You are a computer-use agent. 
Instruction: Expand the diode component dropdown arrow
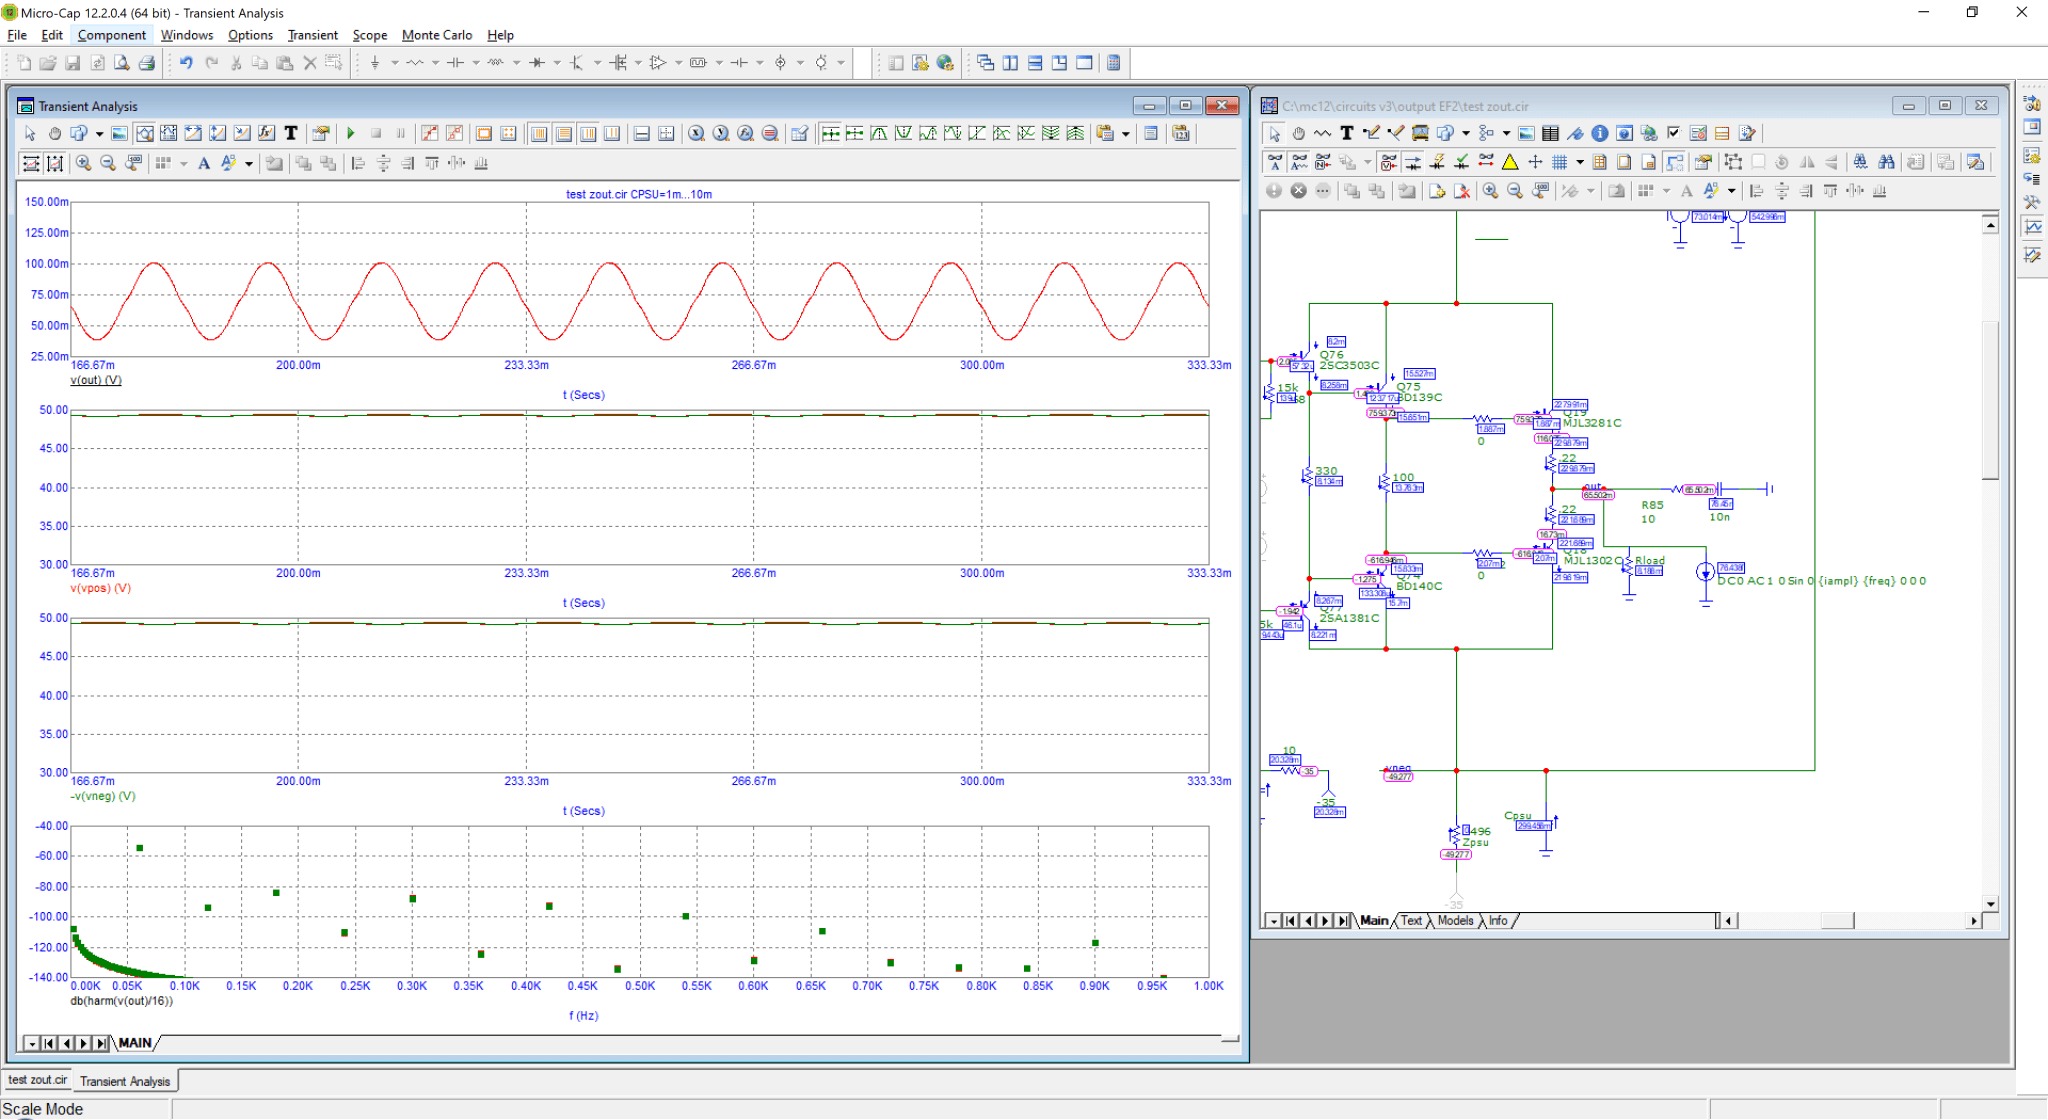(557, 63)
